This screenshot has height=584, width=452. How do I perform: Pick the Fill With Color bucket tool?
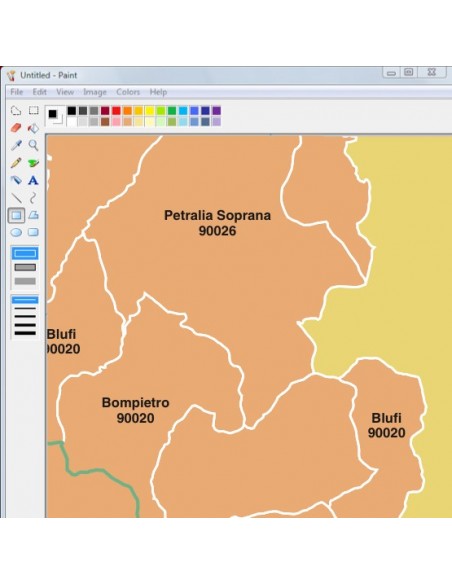(34, 128)
